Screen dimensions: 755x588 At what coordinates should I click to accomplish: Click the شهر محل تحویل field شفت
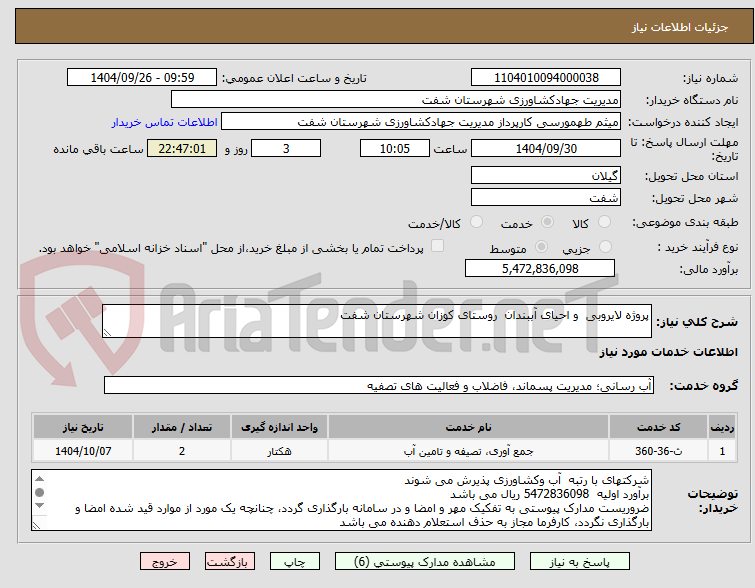coord(546,197)
